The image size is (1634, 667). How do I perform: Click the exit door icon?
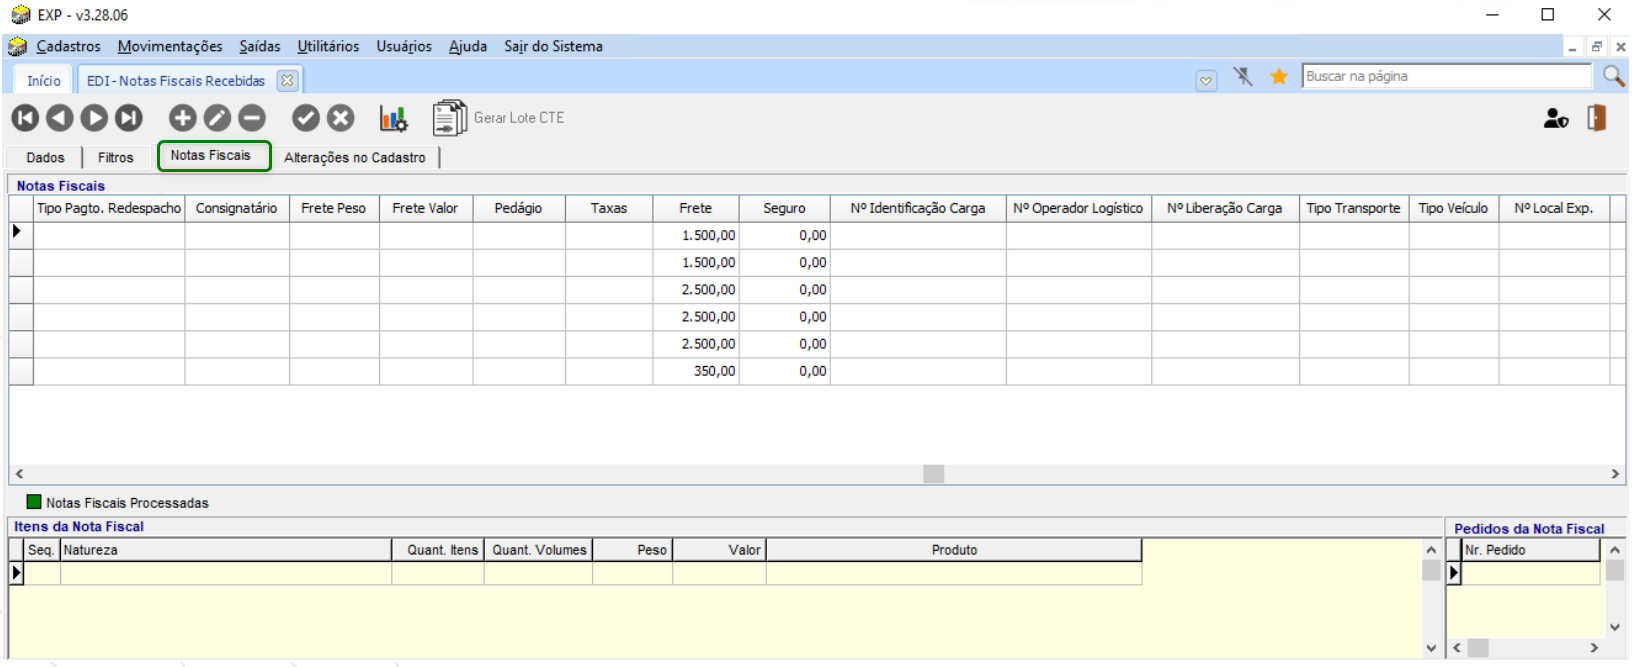click(x=1597, y=117)
